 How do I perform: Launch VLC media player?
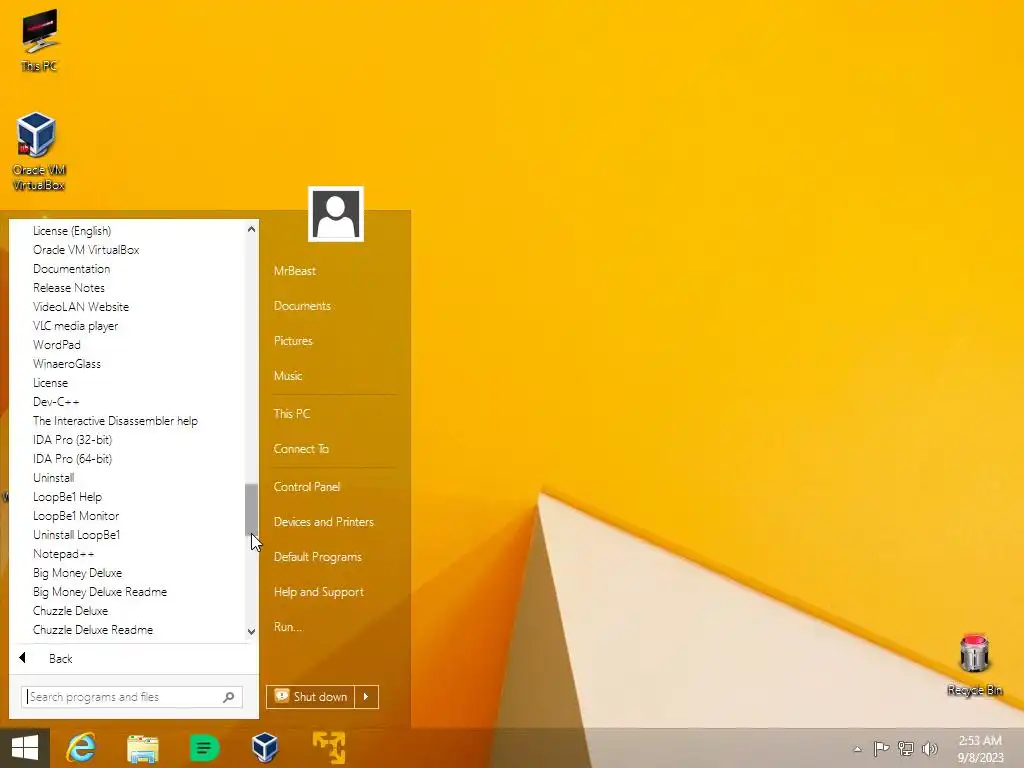point(76,325)
